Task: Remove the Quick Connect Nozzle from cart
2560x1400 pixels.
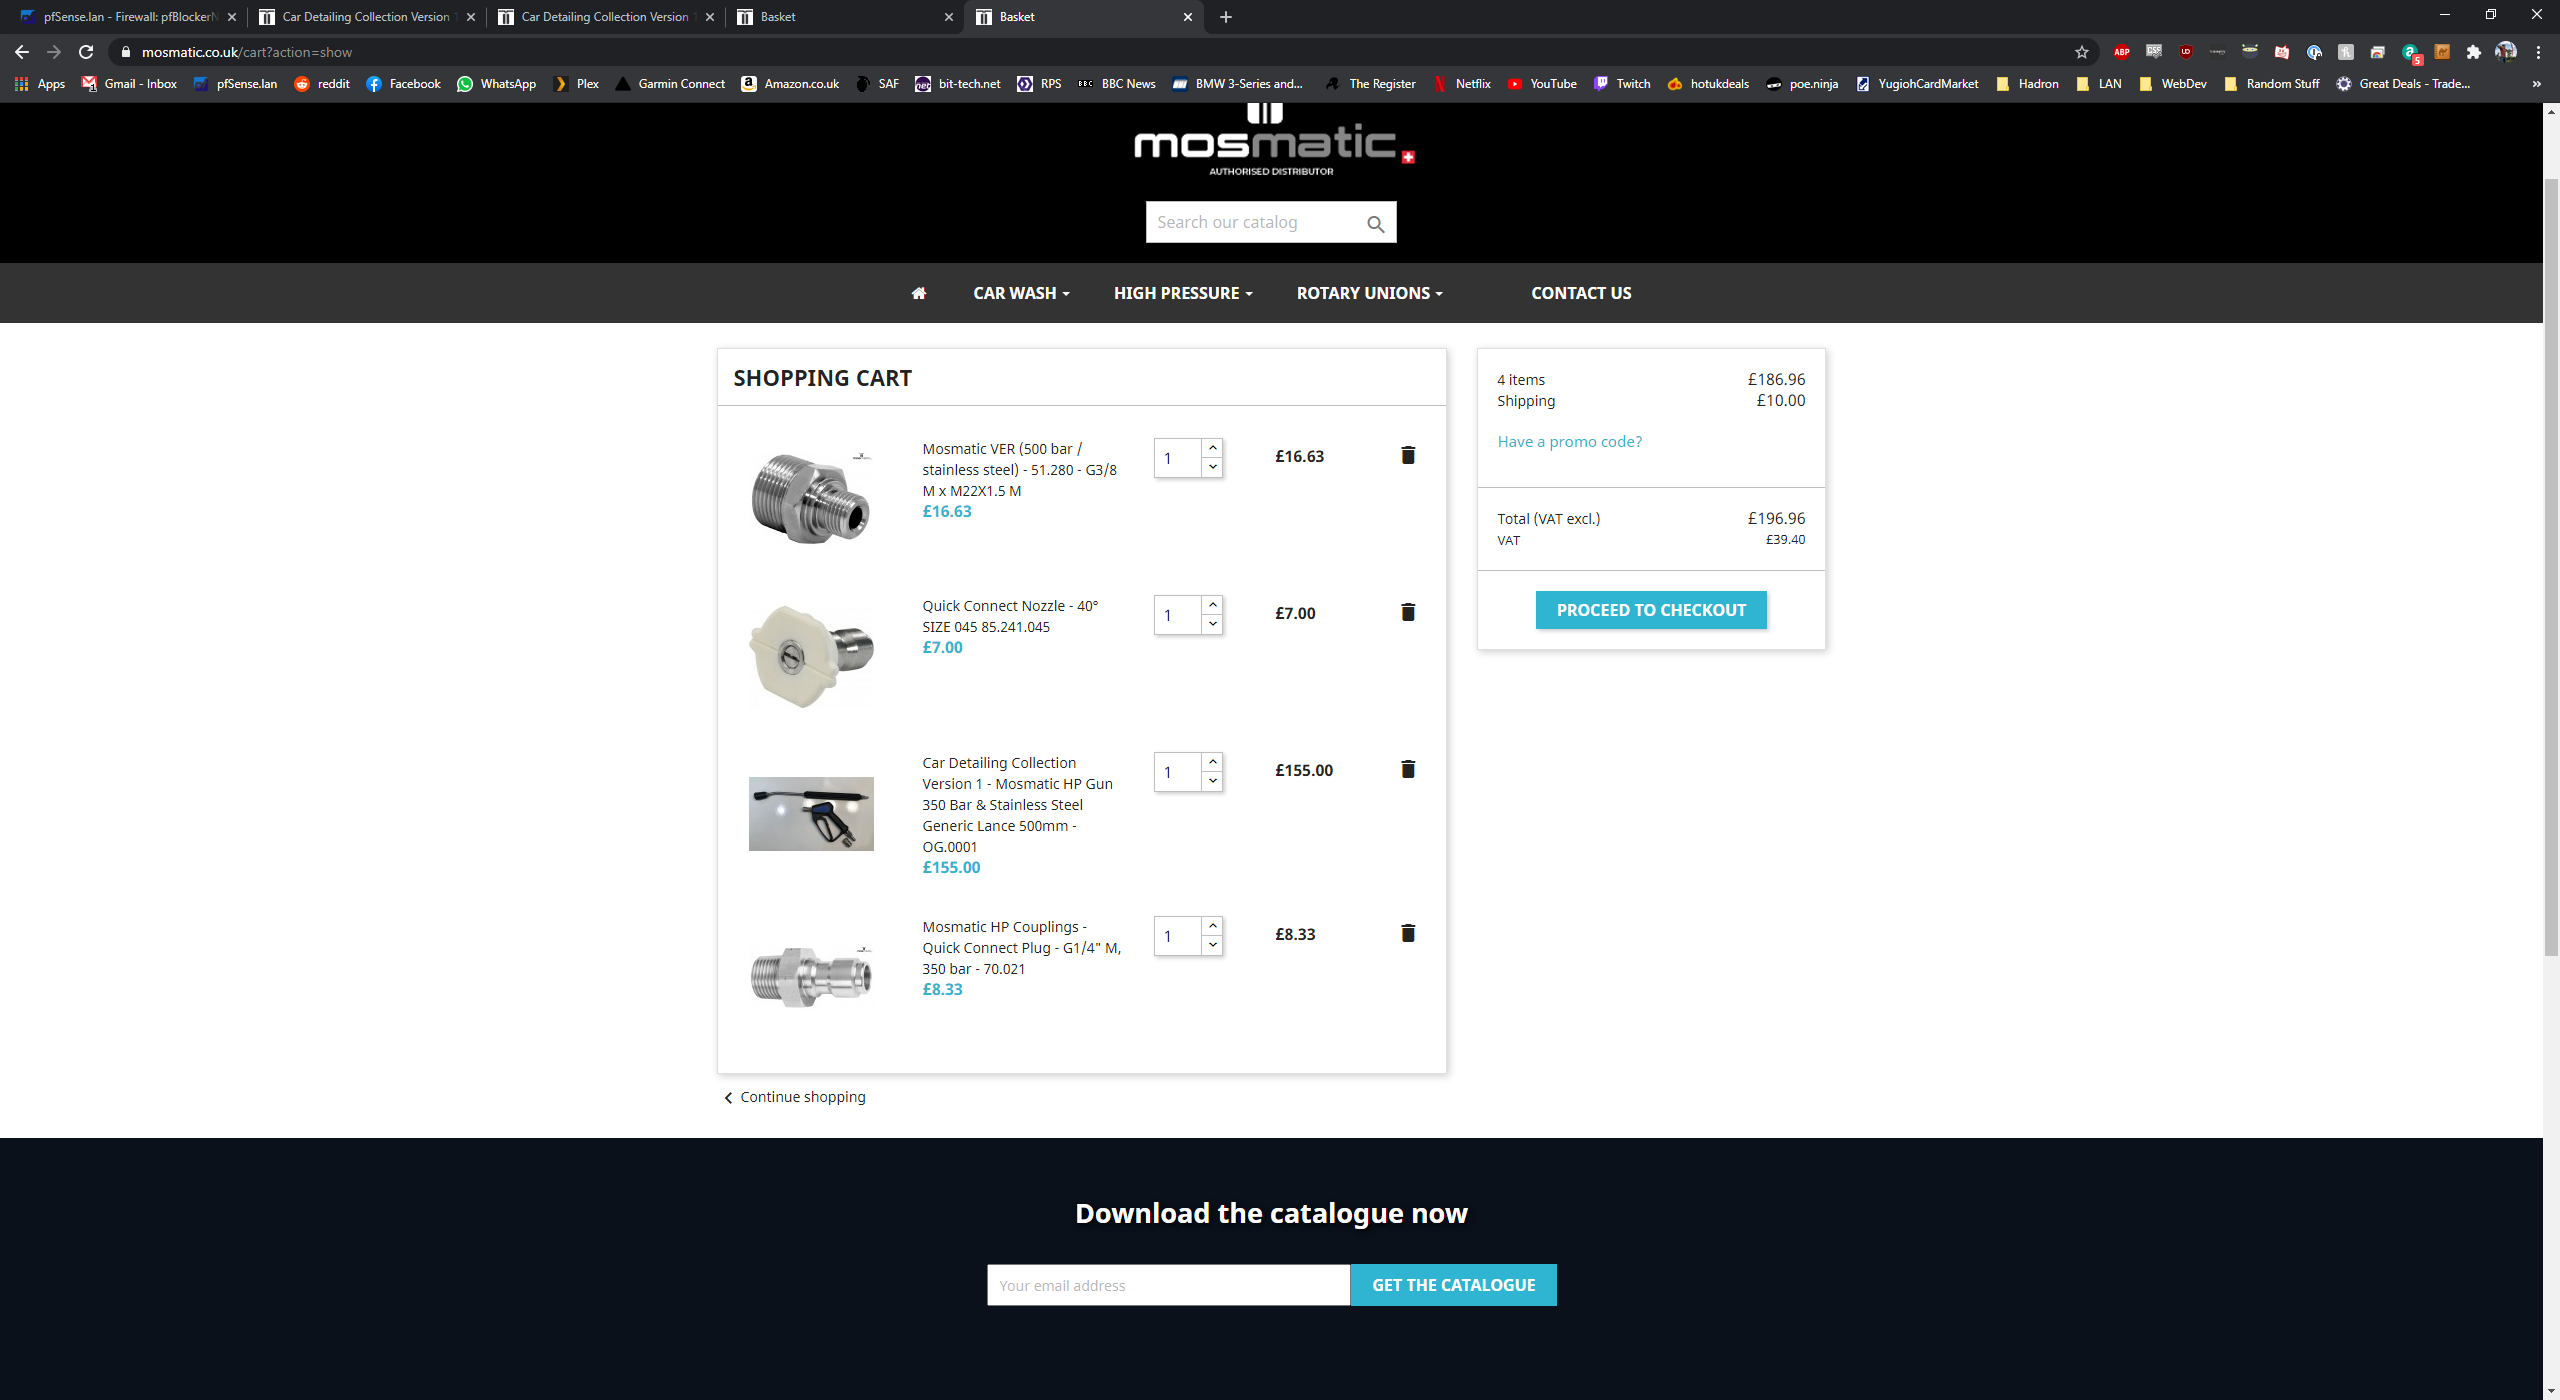Action: (x=1408, y=612)
